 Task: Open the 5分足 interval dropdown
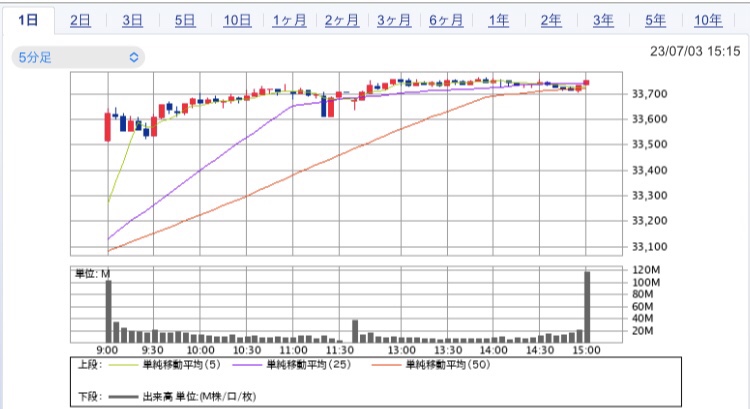[x=78, y=57]
